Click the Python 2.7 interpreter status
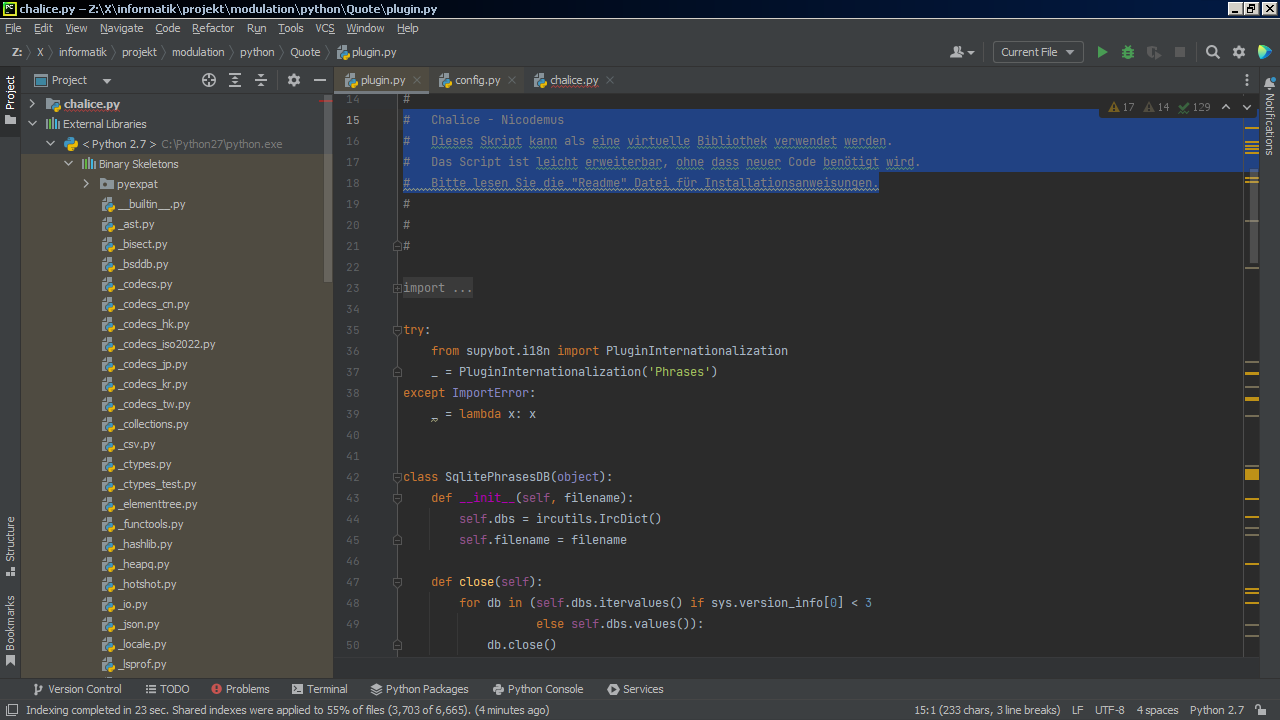 1216,710
